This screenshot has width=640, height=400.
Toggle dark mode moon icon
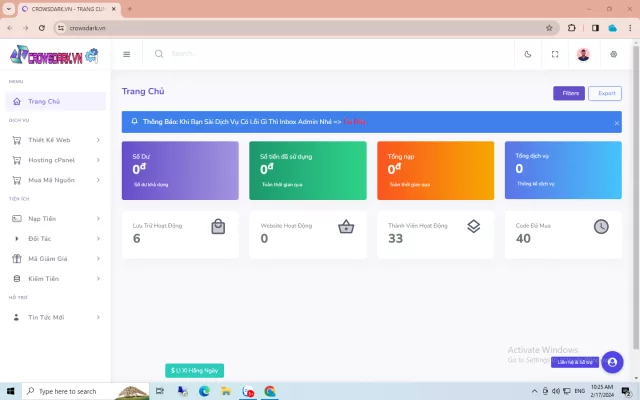coord(528,54)
